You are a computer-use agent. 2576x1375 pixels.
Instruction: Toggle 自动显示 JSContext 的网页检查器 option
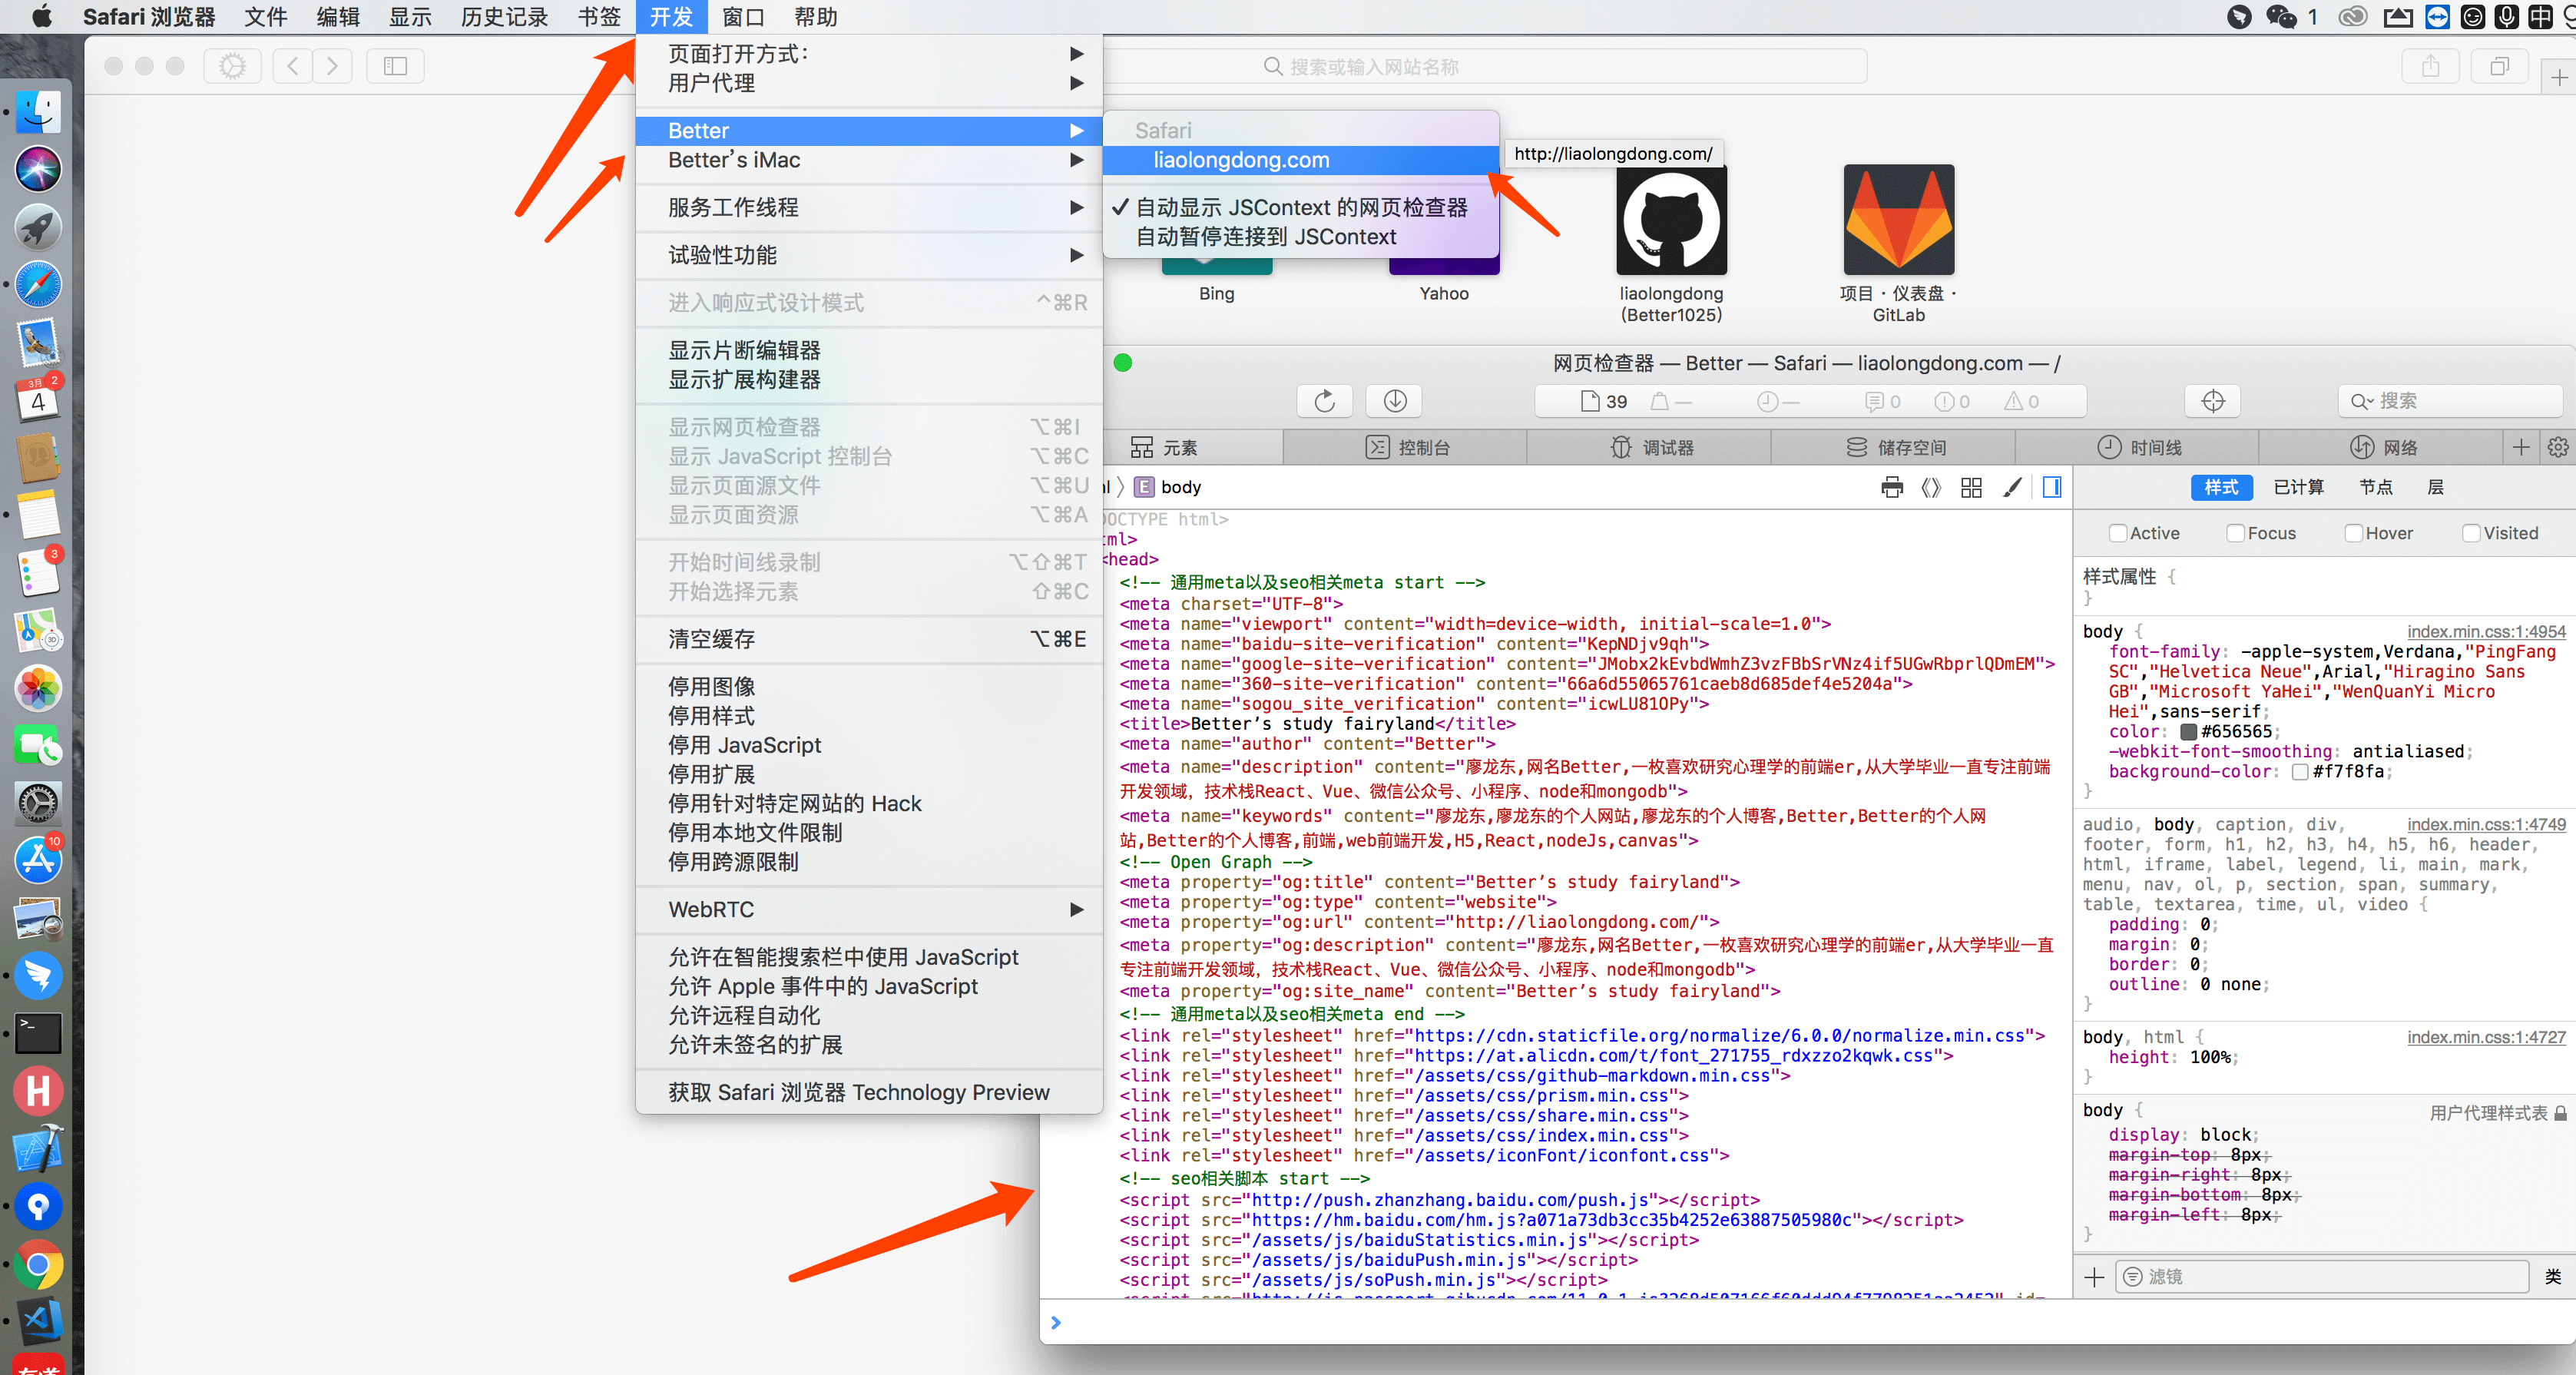[x=1301, y=207]
